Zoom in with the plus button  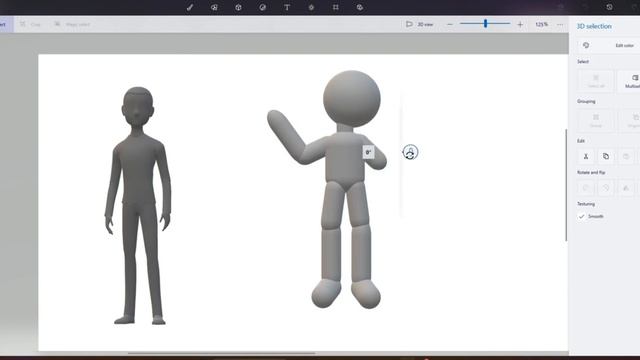[520, 24]
